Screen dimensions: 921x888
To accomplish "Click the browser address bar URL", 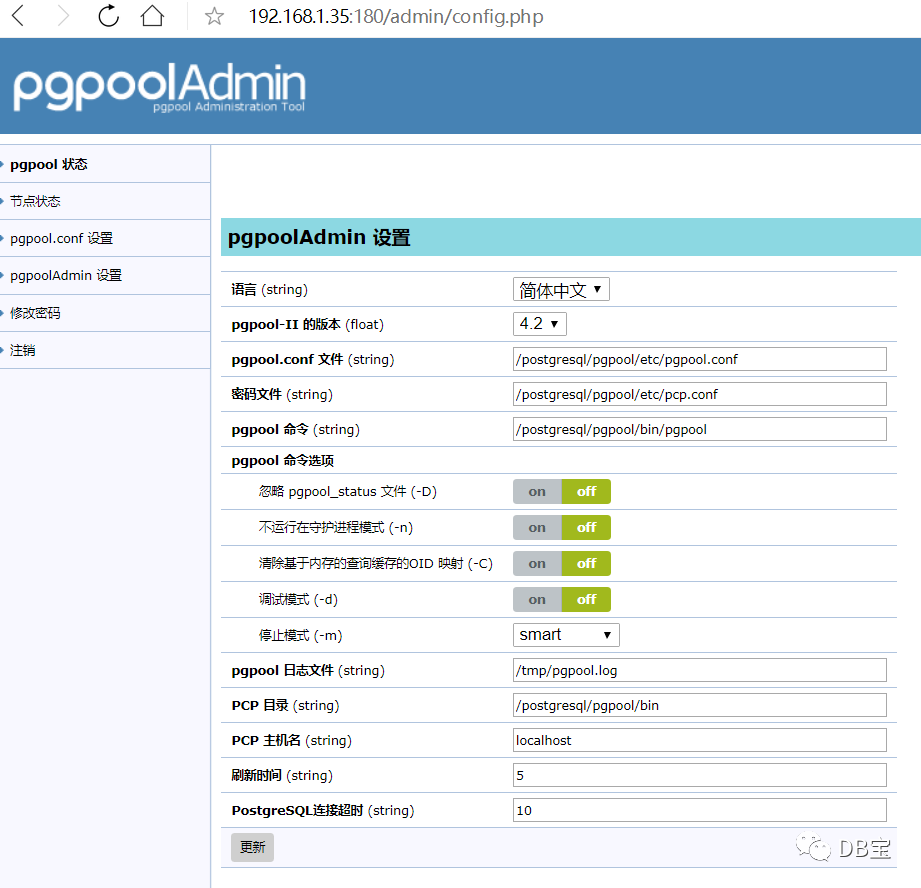I will coord(396,16).
